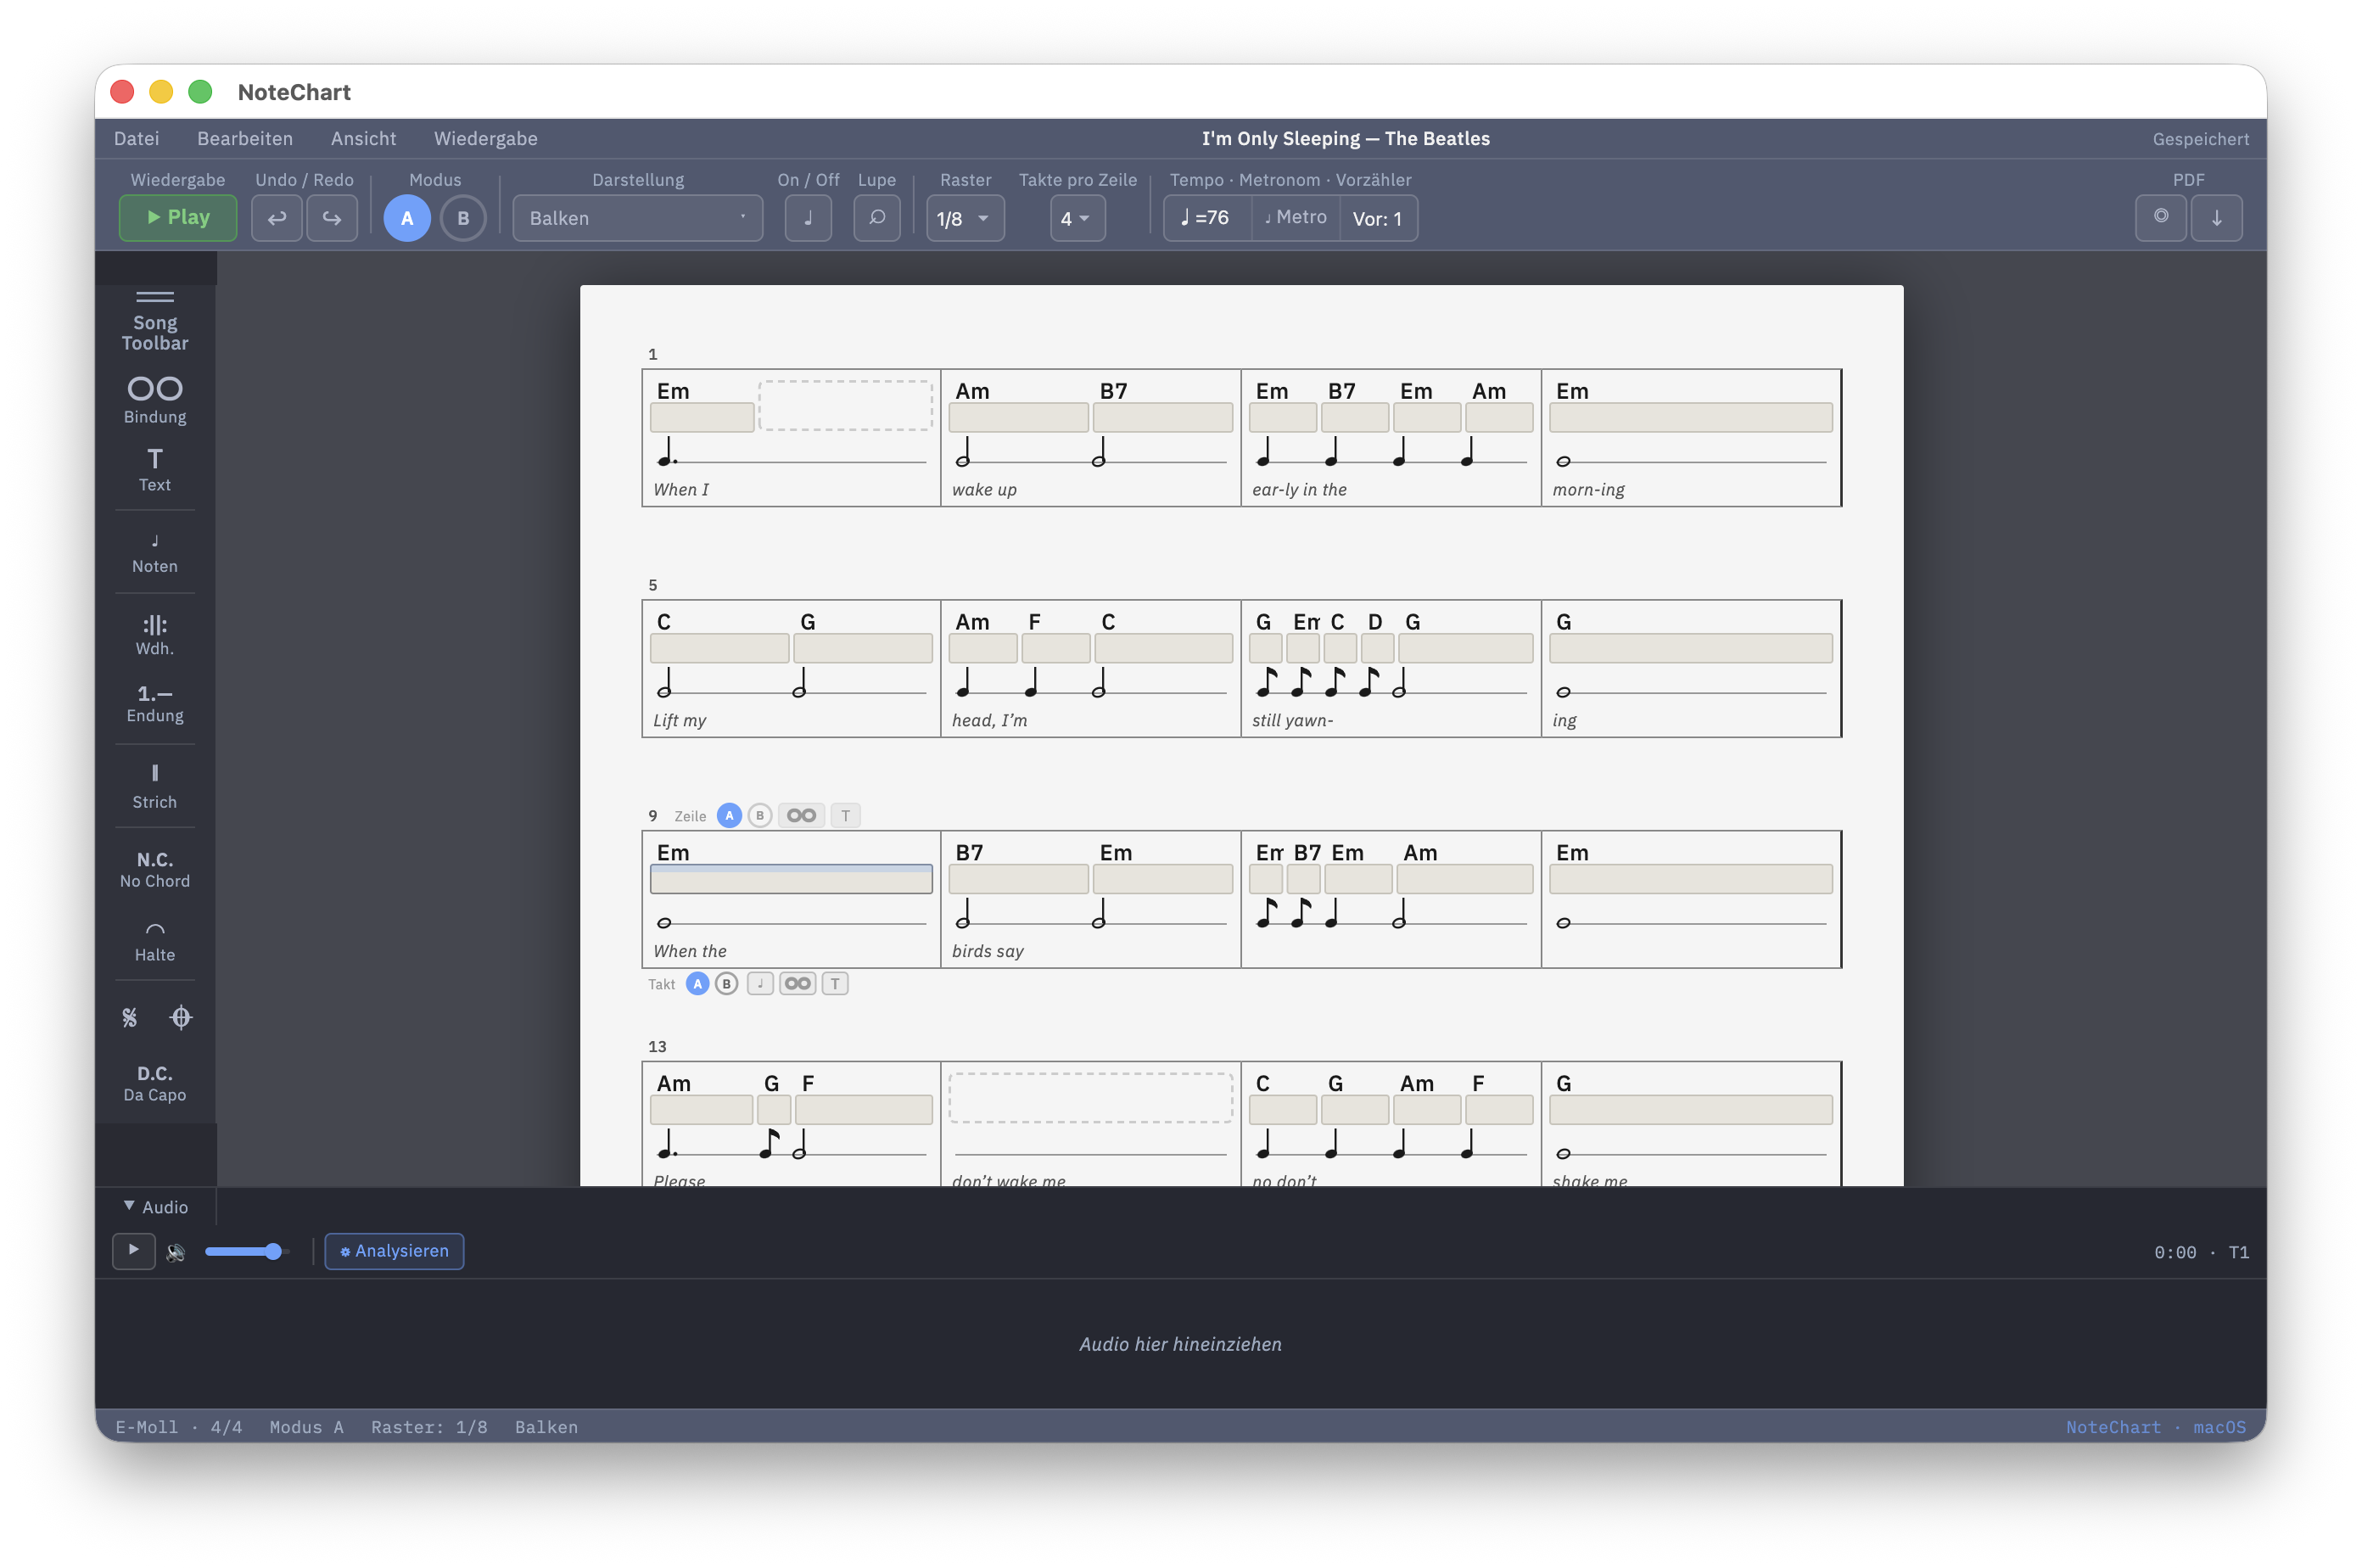
Task: Switch to Modus B in the toolbar
Action: (x=463, y=218)
